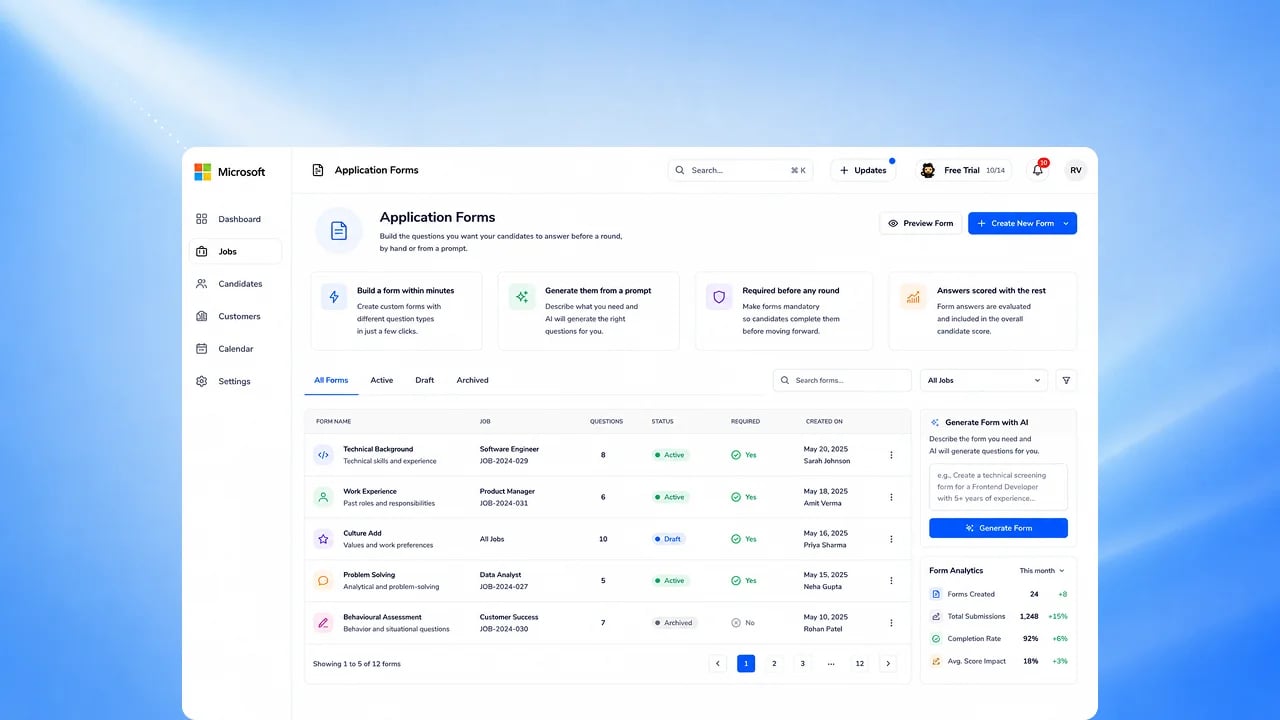Click the Total Submissions analytics icon

click(936, 616)
